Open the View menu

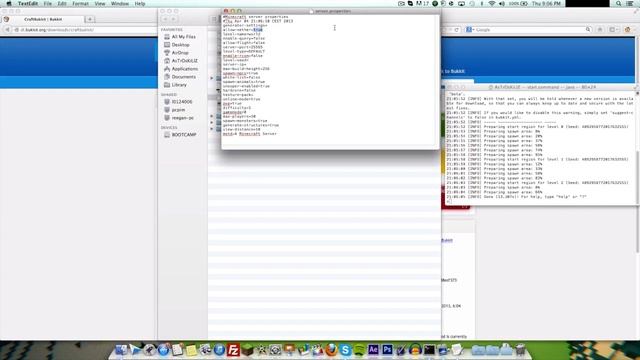(x=100, y=4)
